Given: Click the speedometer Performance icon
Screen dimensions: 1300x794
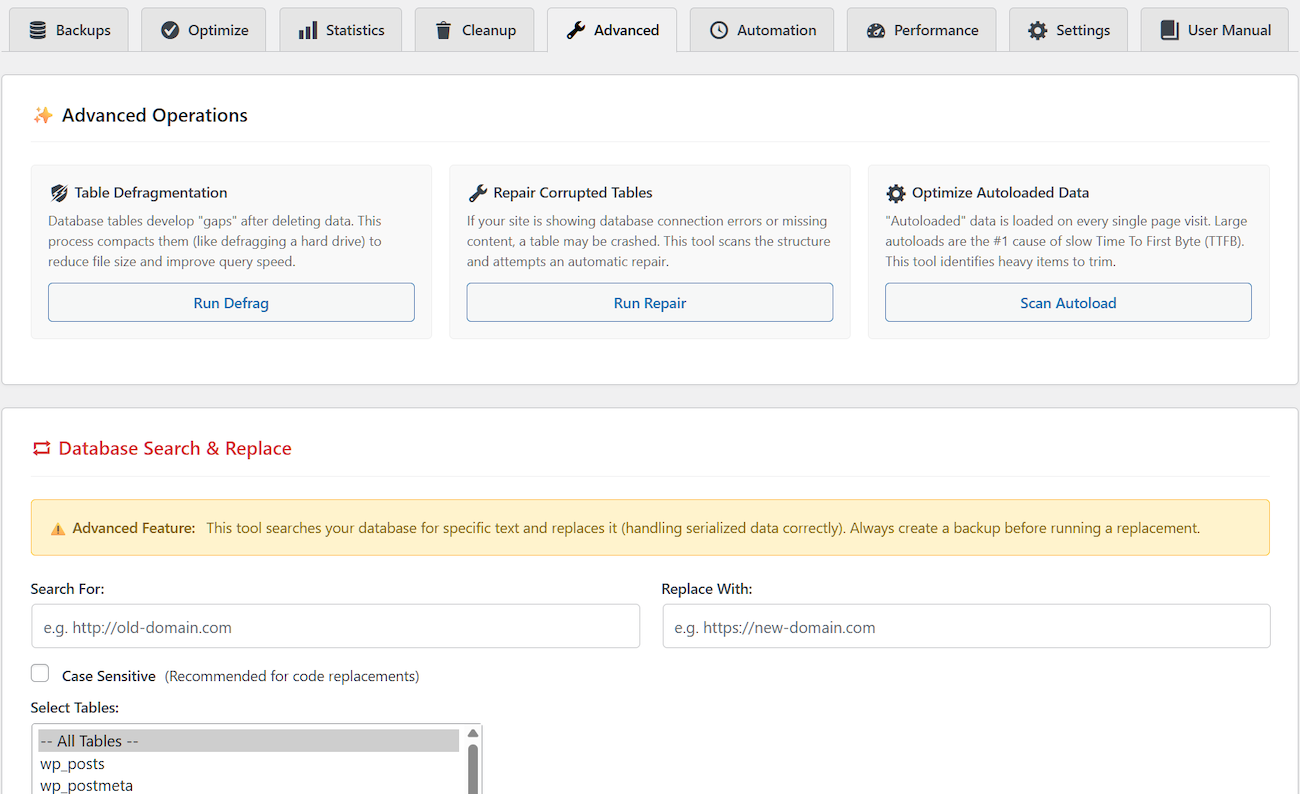Looking at the screenshot, I should [x=876, y=30].
